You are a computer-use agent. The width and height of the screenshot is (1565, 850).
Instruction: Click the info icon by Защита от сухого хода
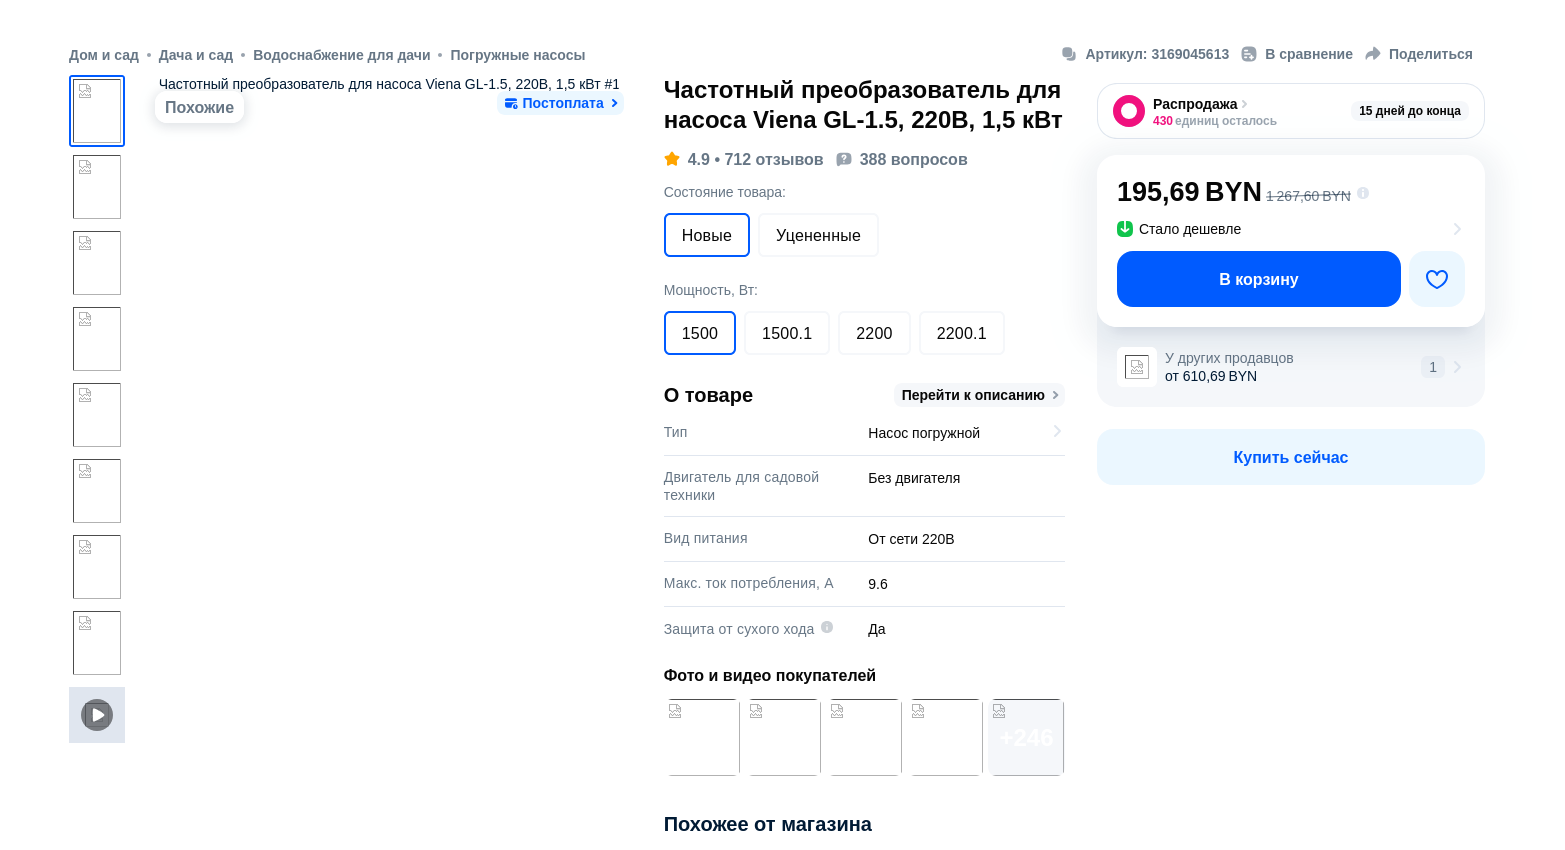pyautogui.click(x=827, y=628)
